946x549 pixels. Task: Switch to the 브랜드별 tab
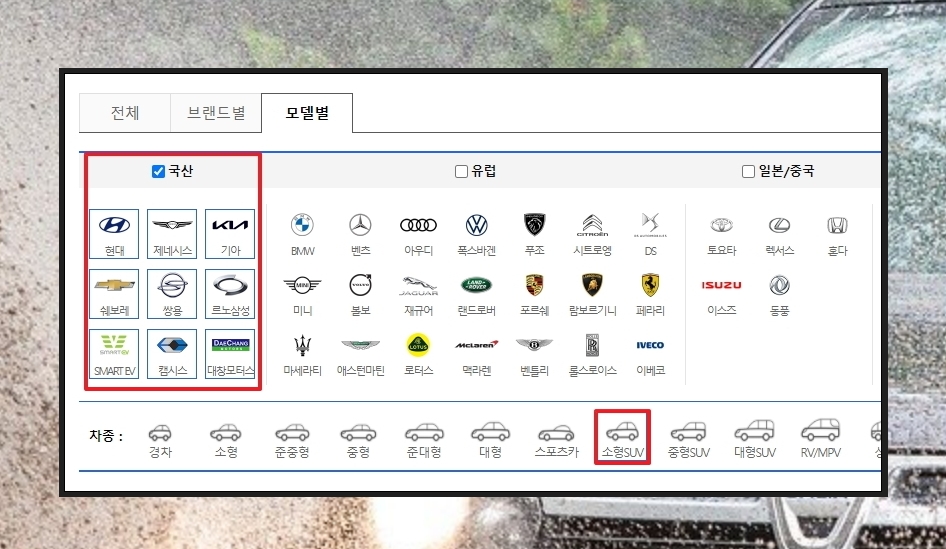tap(216, 113)
